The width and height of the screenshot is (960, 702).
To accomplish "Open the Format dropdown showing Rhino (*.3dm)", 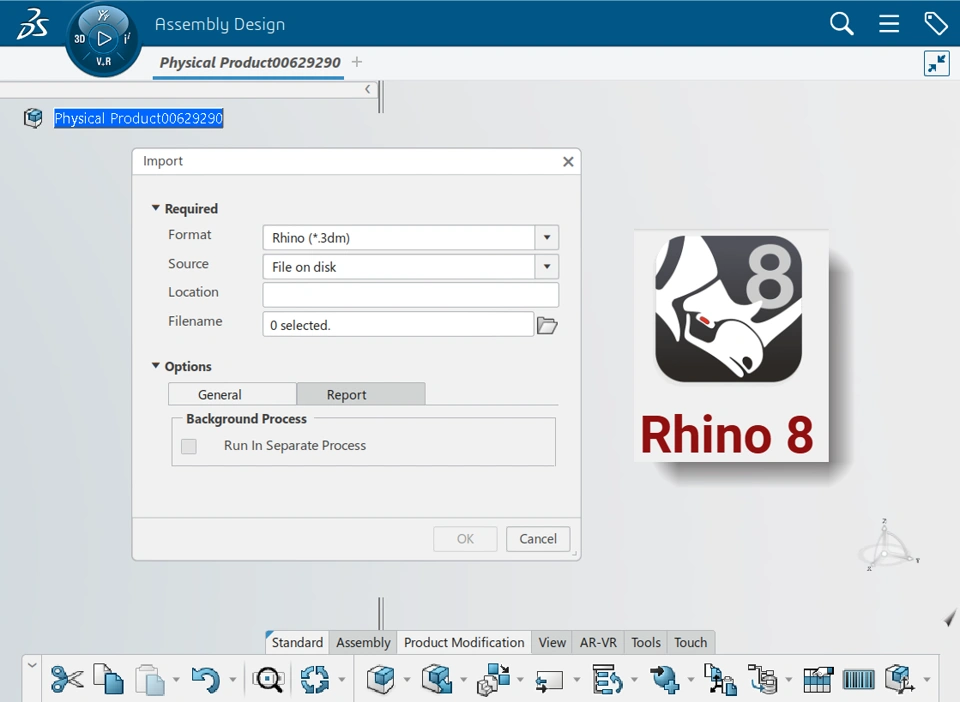I will pos(547,237).
